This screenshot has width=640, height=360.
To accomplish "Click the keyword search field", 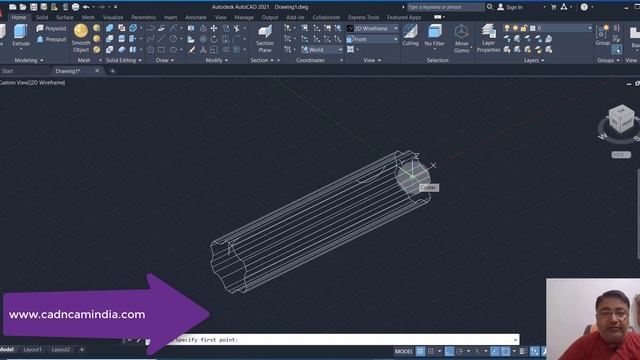I will pos(445,7).
